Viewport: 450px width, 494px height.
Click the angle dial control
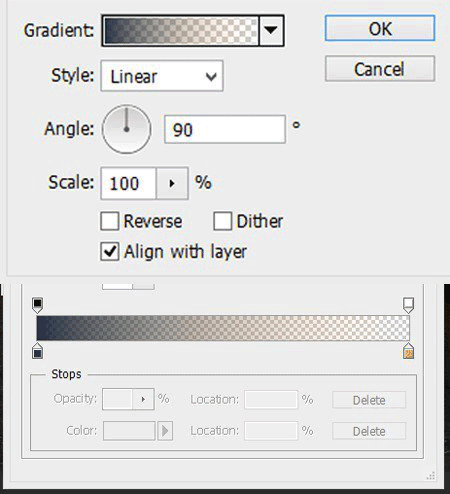point(126,129)
